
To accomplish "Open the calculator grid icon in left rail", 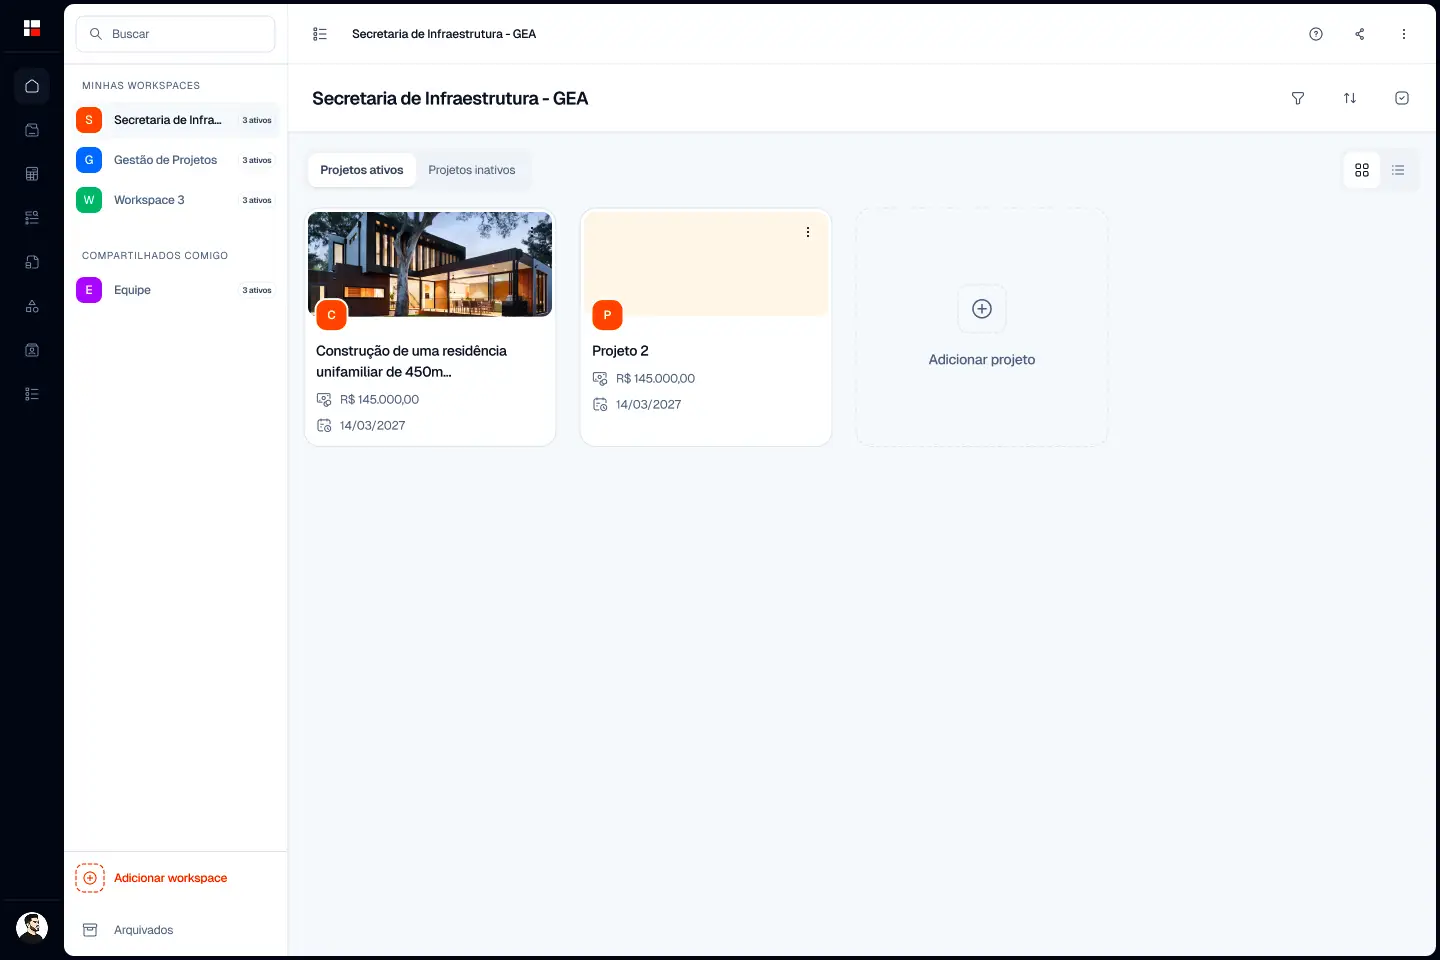I will [x=32, y=174].
